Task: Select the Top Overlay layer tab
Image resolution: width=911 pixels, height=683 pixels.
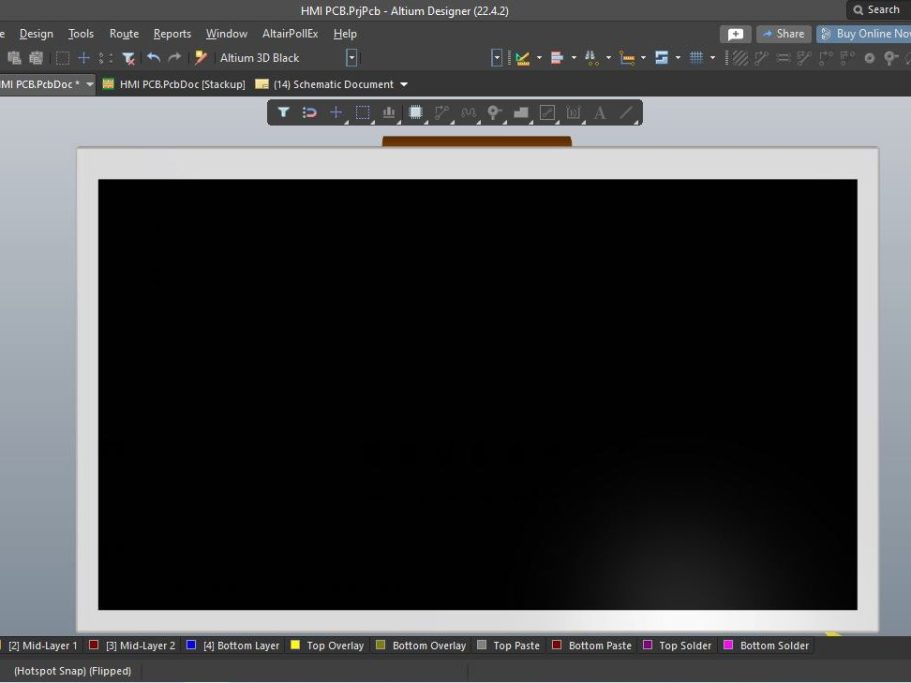Action: (x=328, y=645)
